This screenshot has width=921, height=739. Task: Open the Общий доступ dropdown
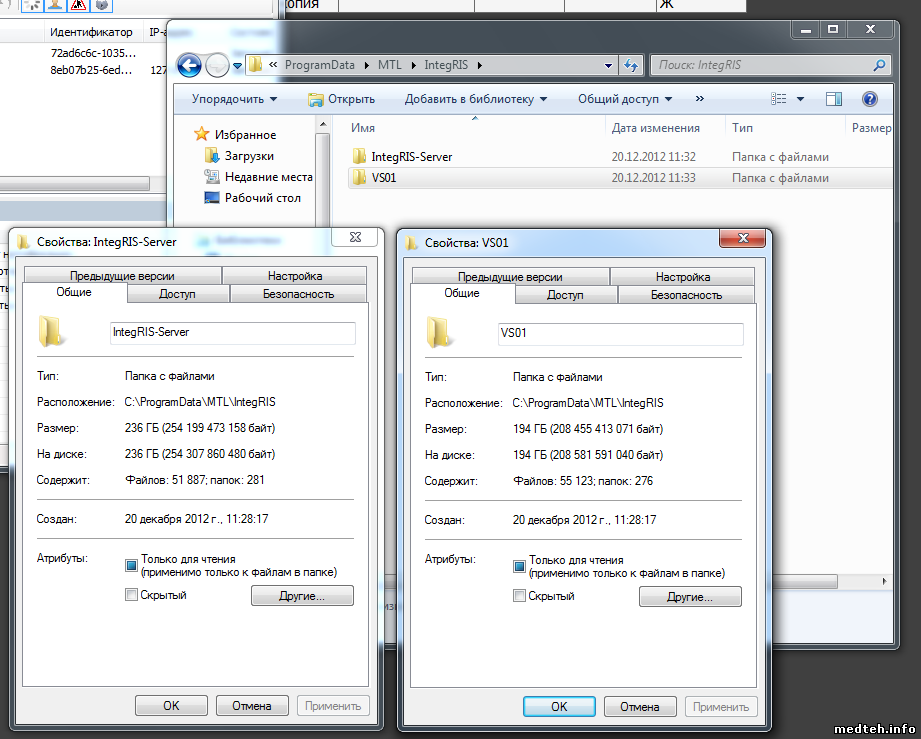click(x=624, y=99)
